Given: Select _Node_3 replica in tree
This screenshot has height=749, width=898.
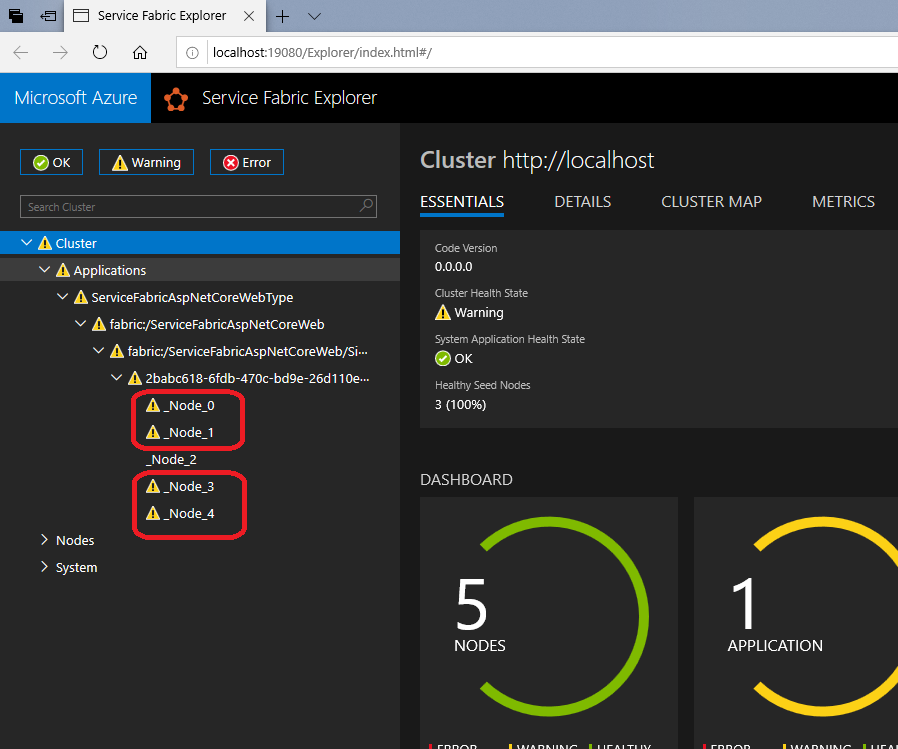Looking at the screenshot, I should (190, 486).
